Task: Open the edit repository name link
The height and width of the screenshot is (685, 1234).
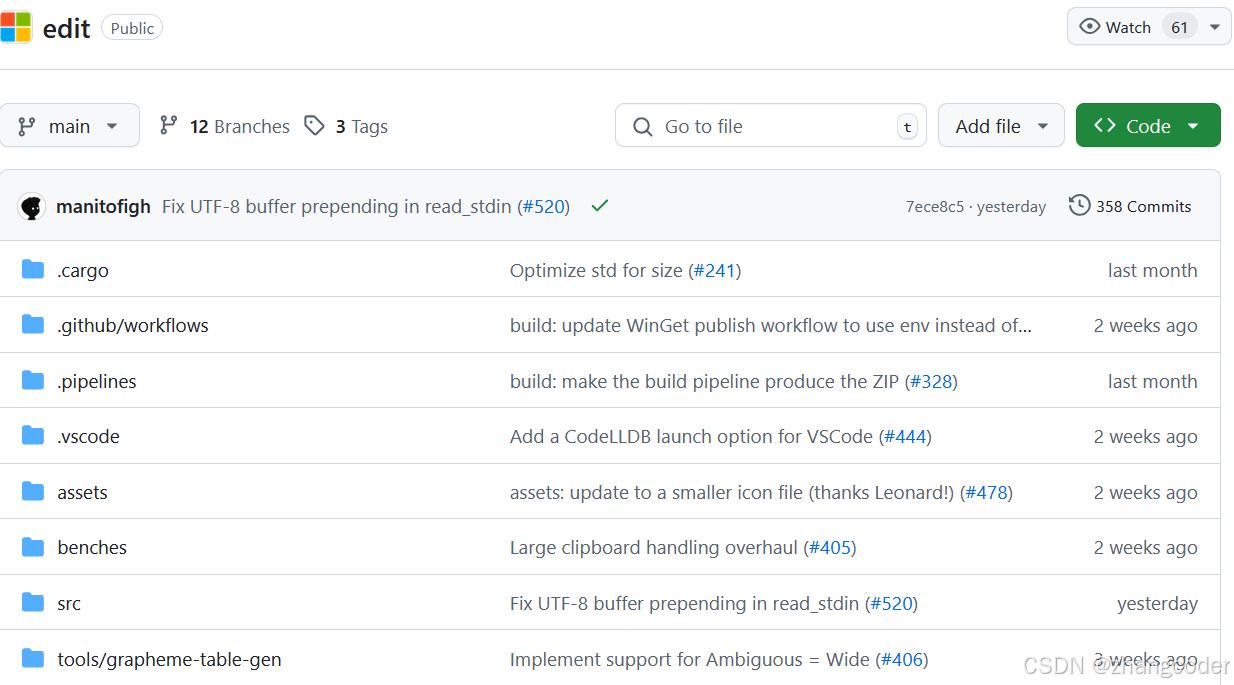Action: click(x=67, y=28)
